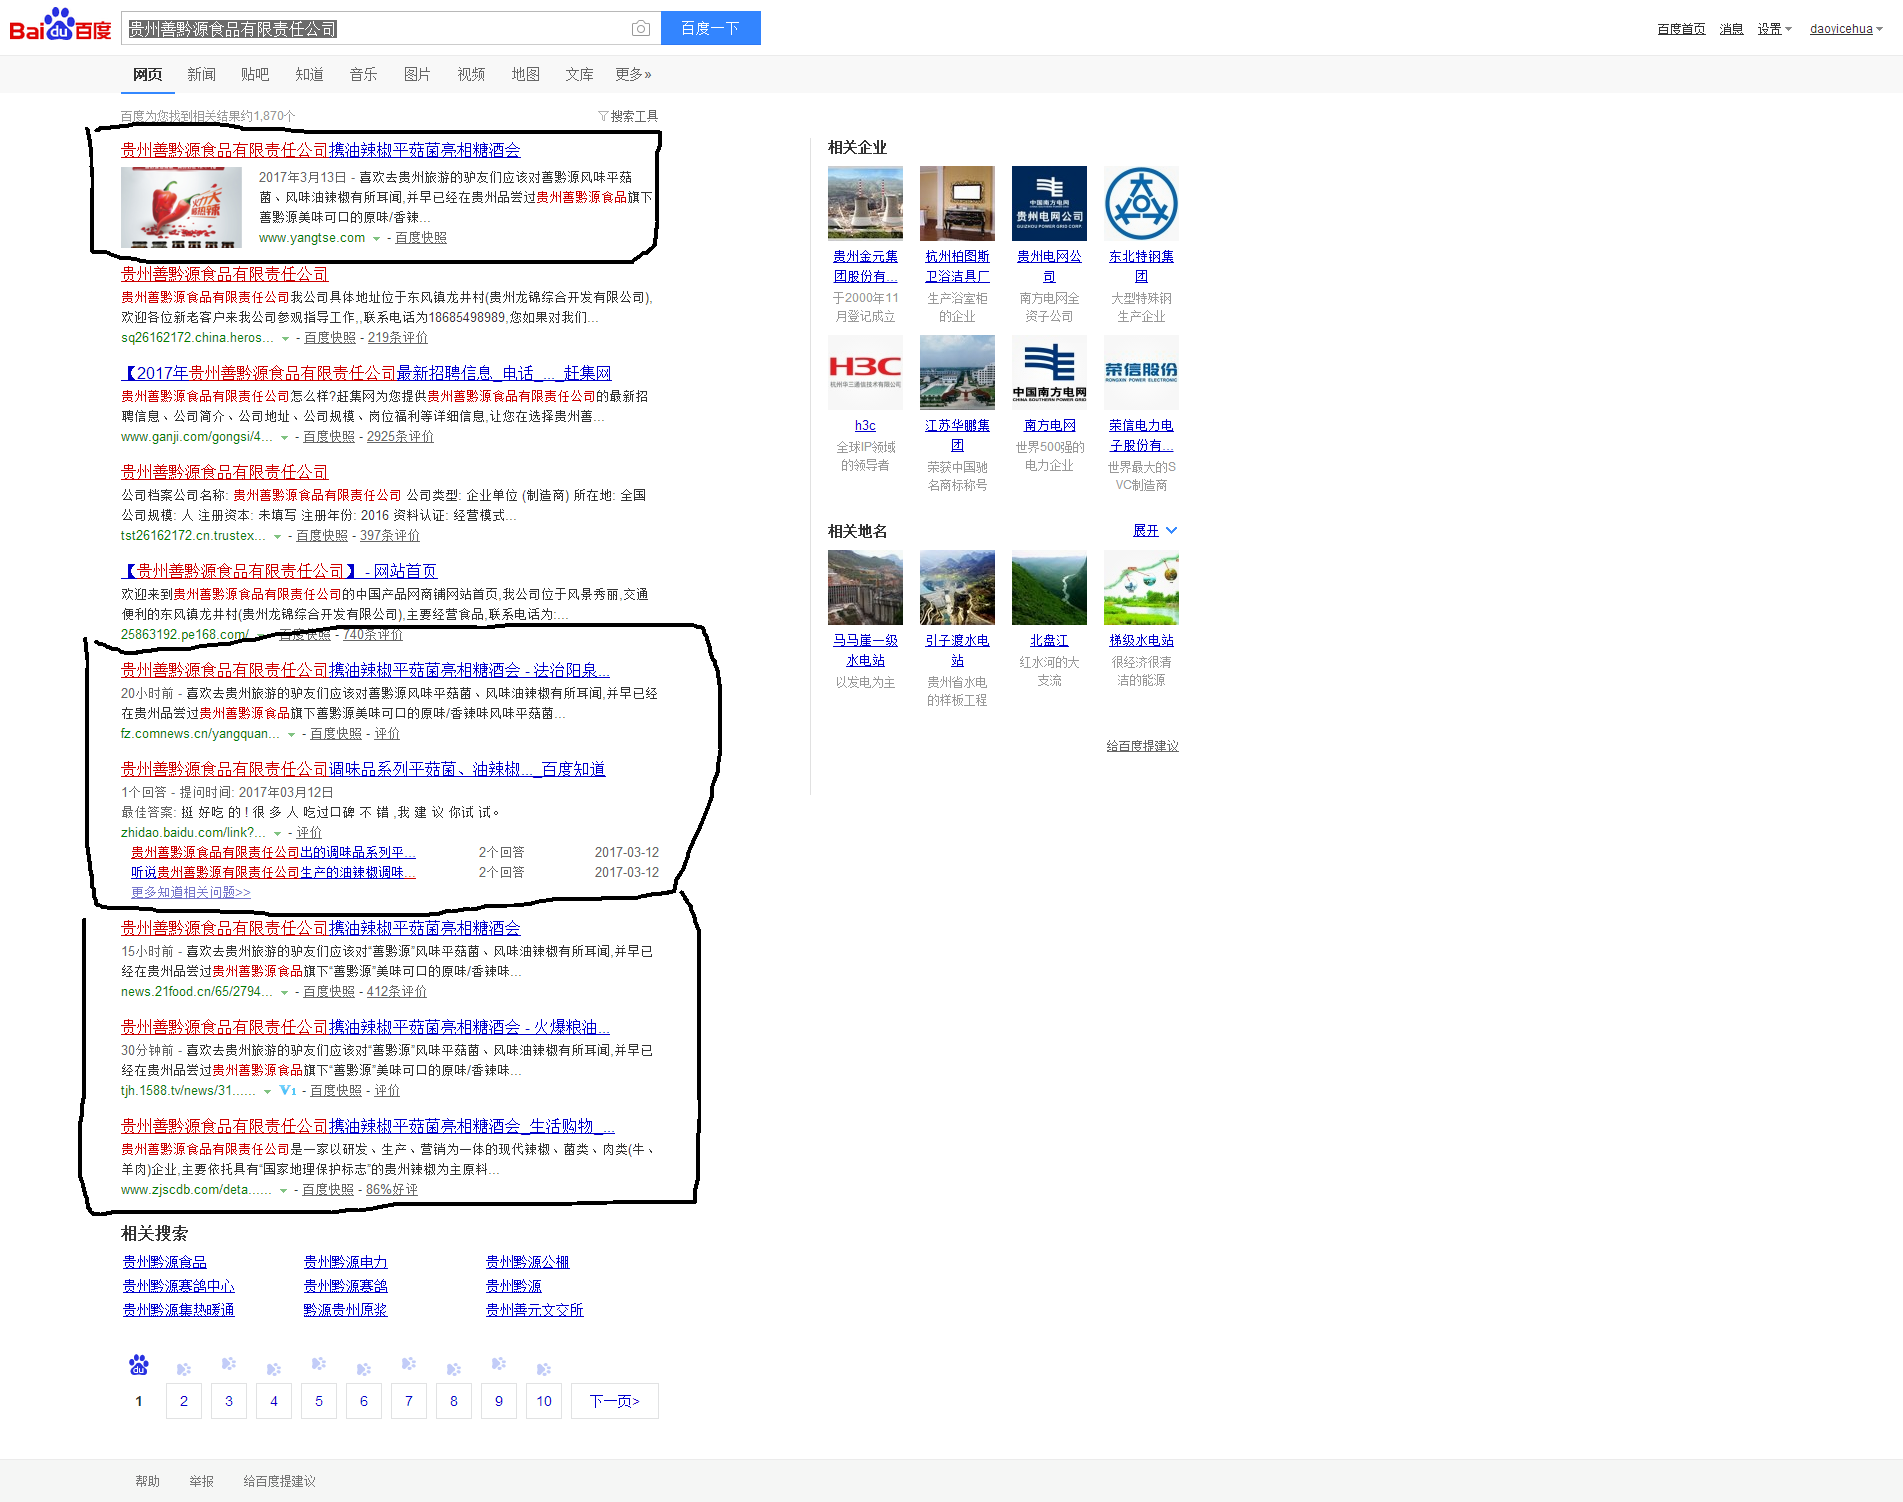Screen dimensions: 1903x1502
Task: Open footer 给百度提建议 link
Action: point(279,1481)
